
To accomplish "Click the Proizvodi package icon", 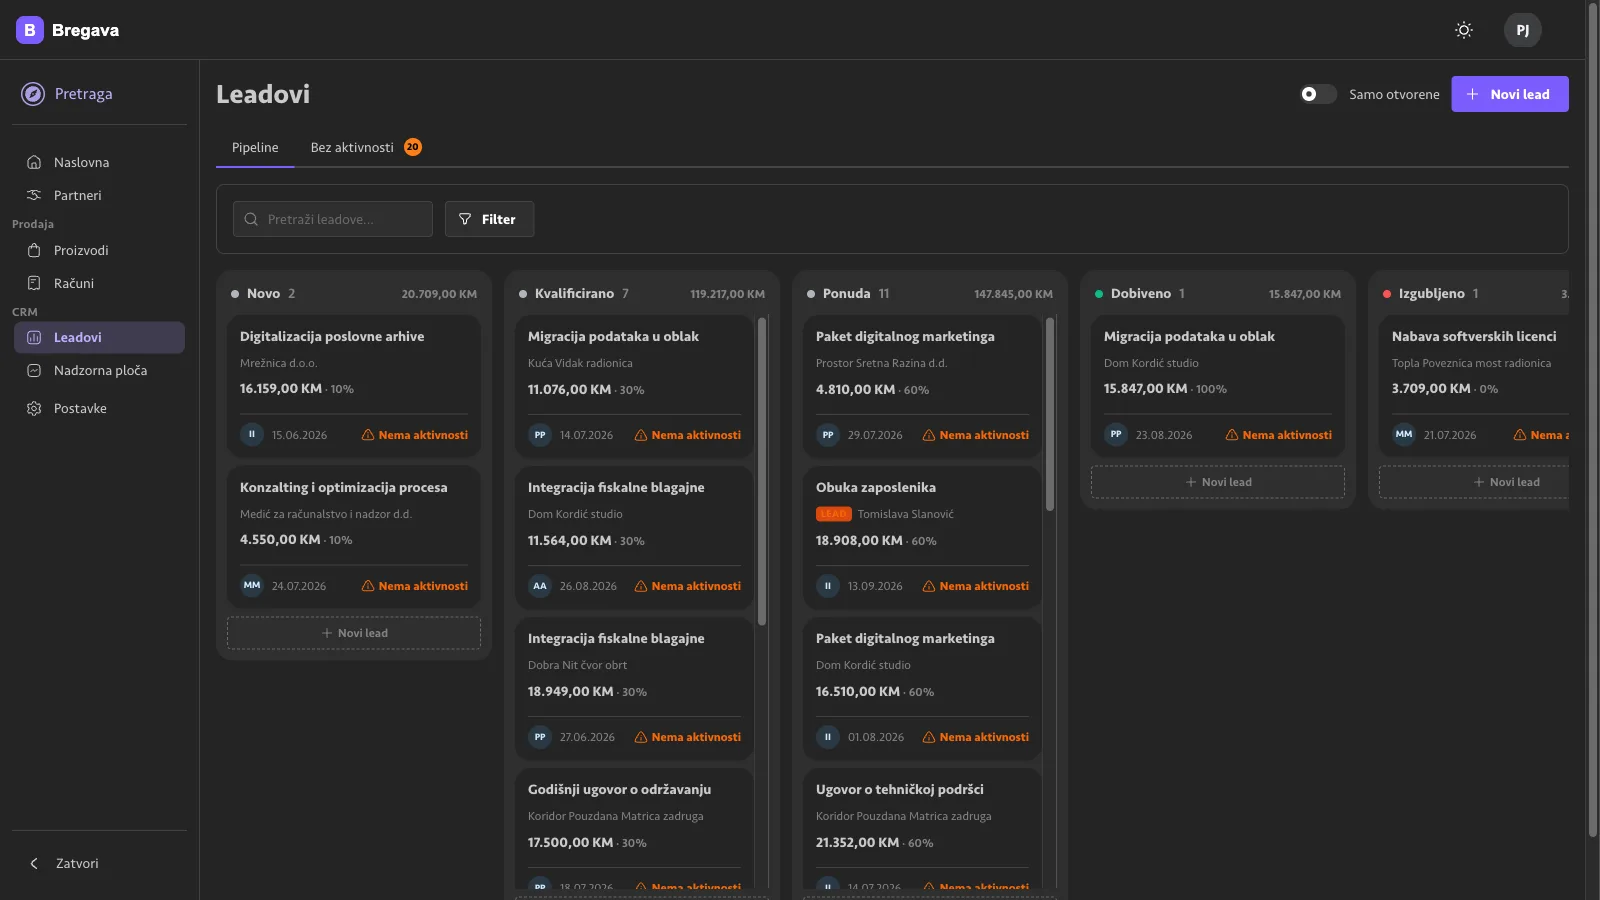I will (34, 250).
